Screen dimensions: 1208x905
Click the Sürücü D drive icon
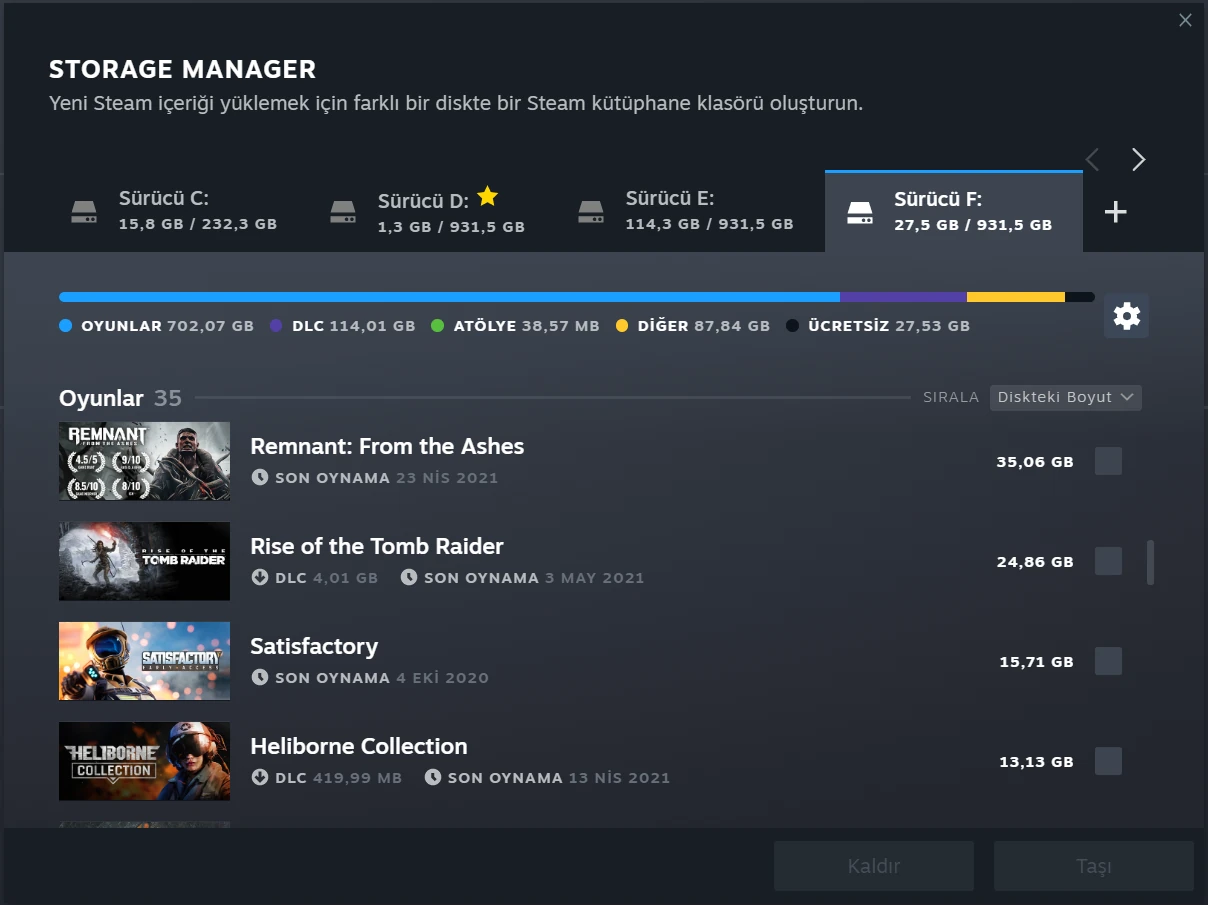coord(343,212)
